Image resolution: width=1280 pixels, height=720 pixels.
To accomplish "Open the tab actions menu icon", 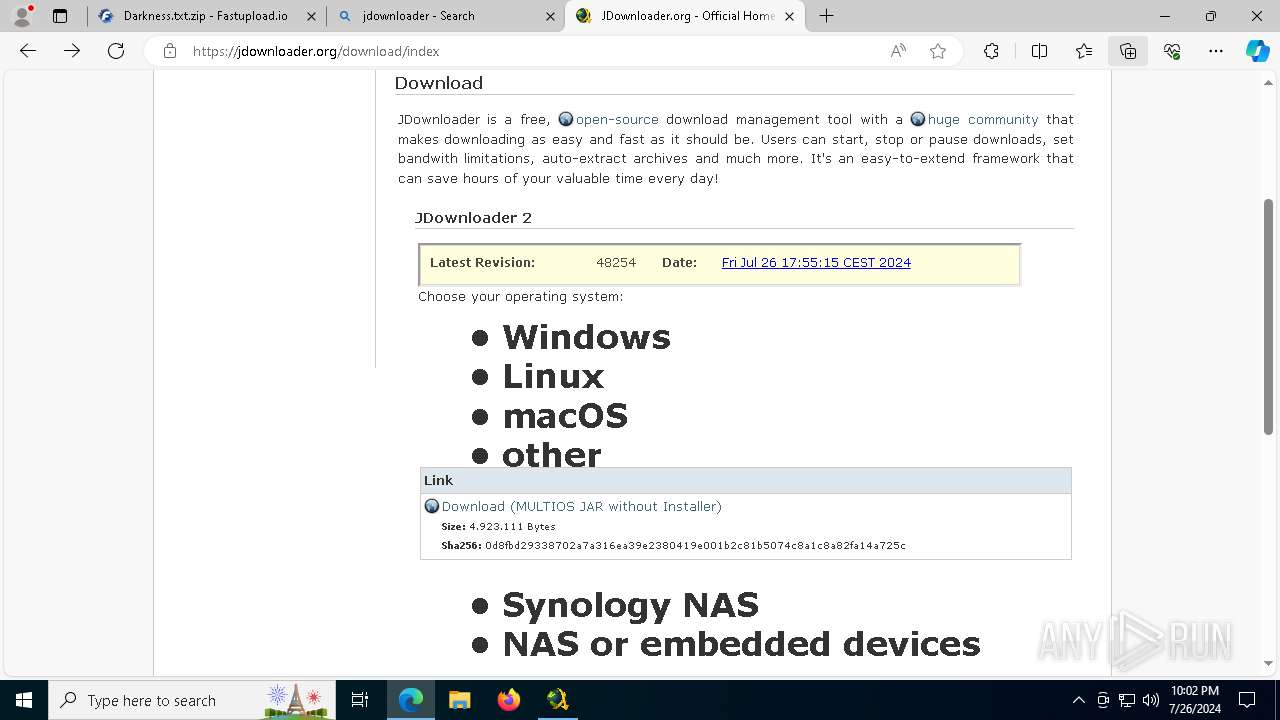I will coord(60,16).
